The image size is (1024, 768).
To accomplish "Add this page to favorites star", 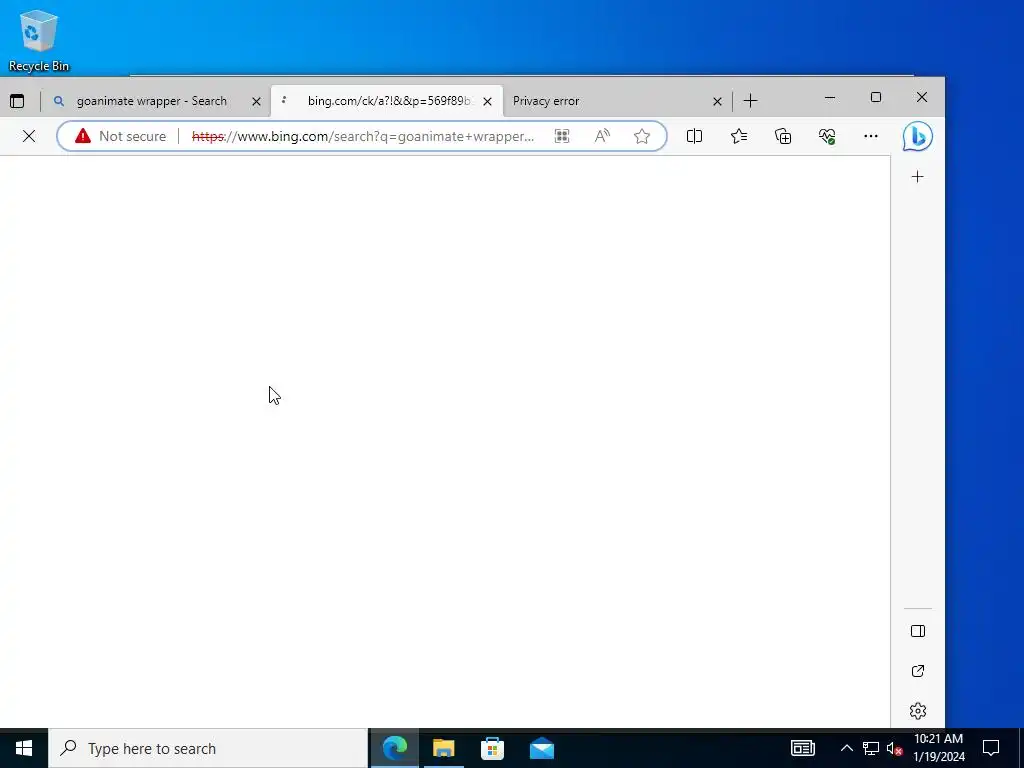I will point(642,136).
